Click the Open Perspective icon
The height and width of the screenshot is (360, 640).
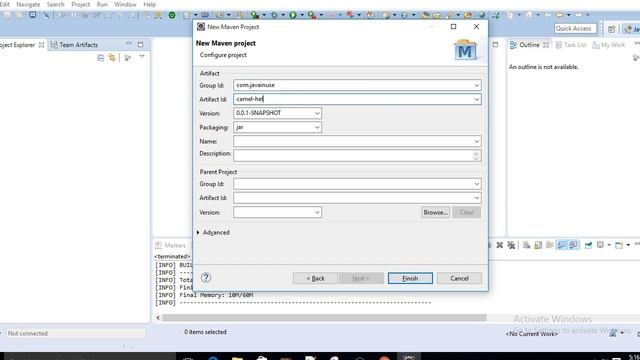611,29
